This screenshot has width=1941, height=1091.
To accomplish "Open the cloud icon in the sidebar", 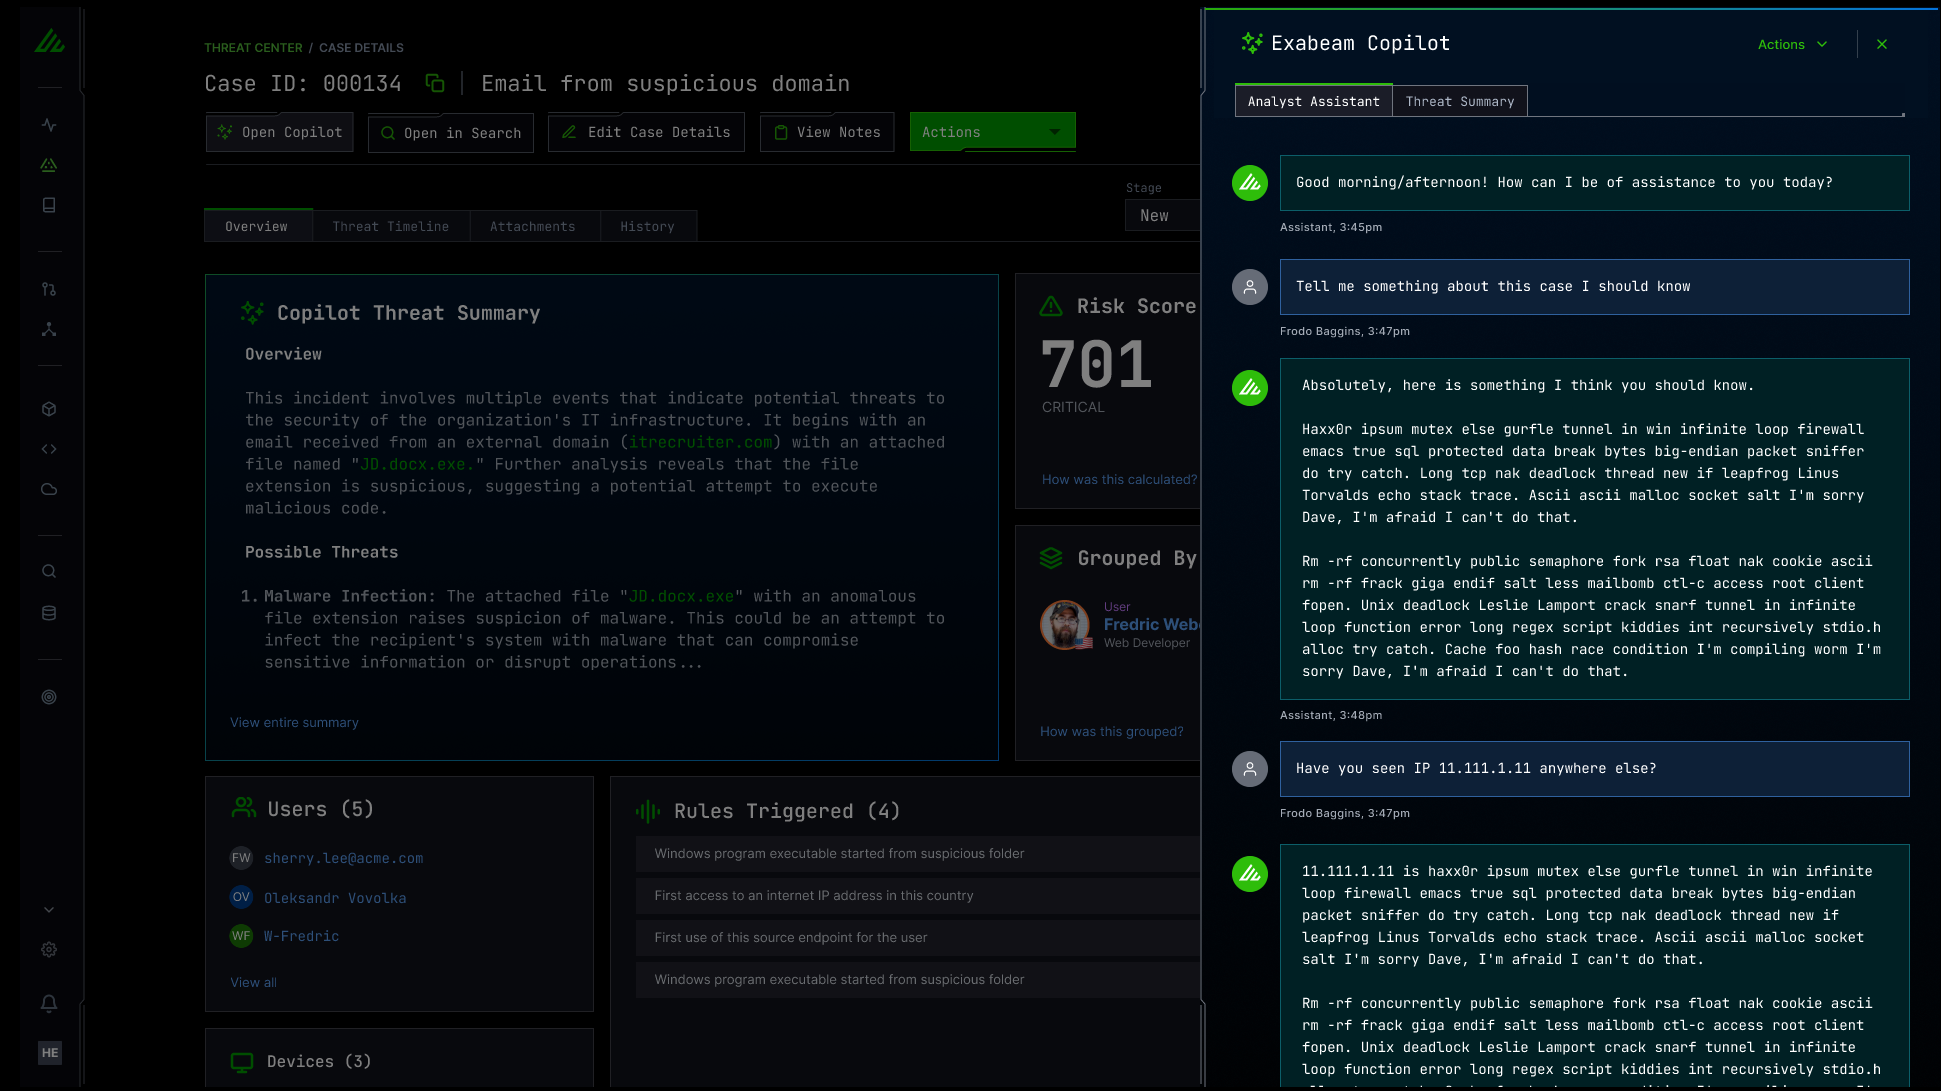I will [49, 489].
